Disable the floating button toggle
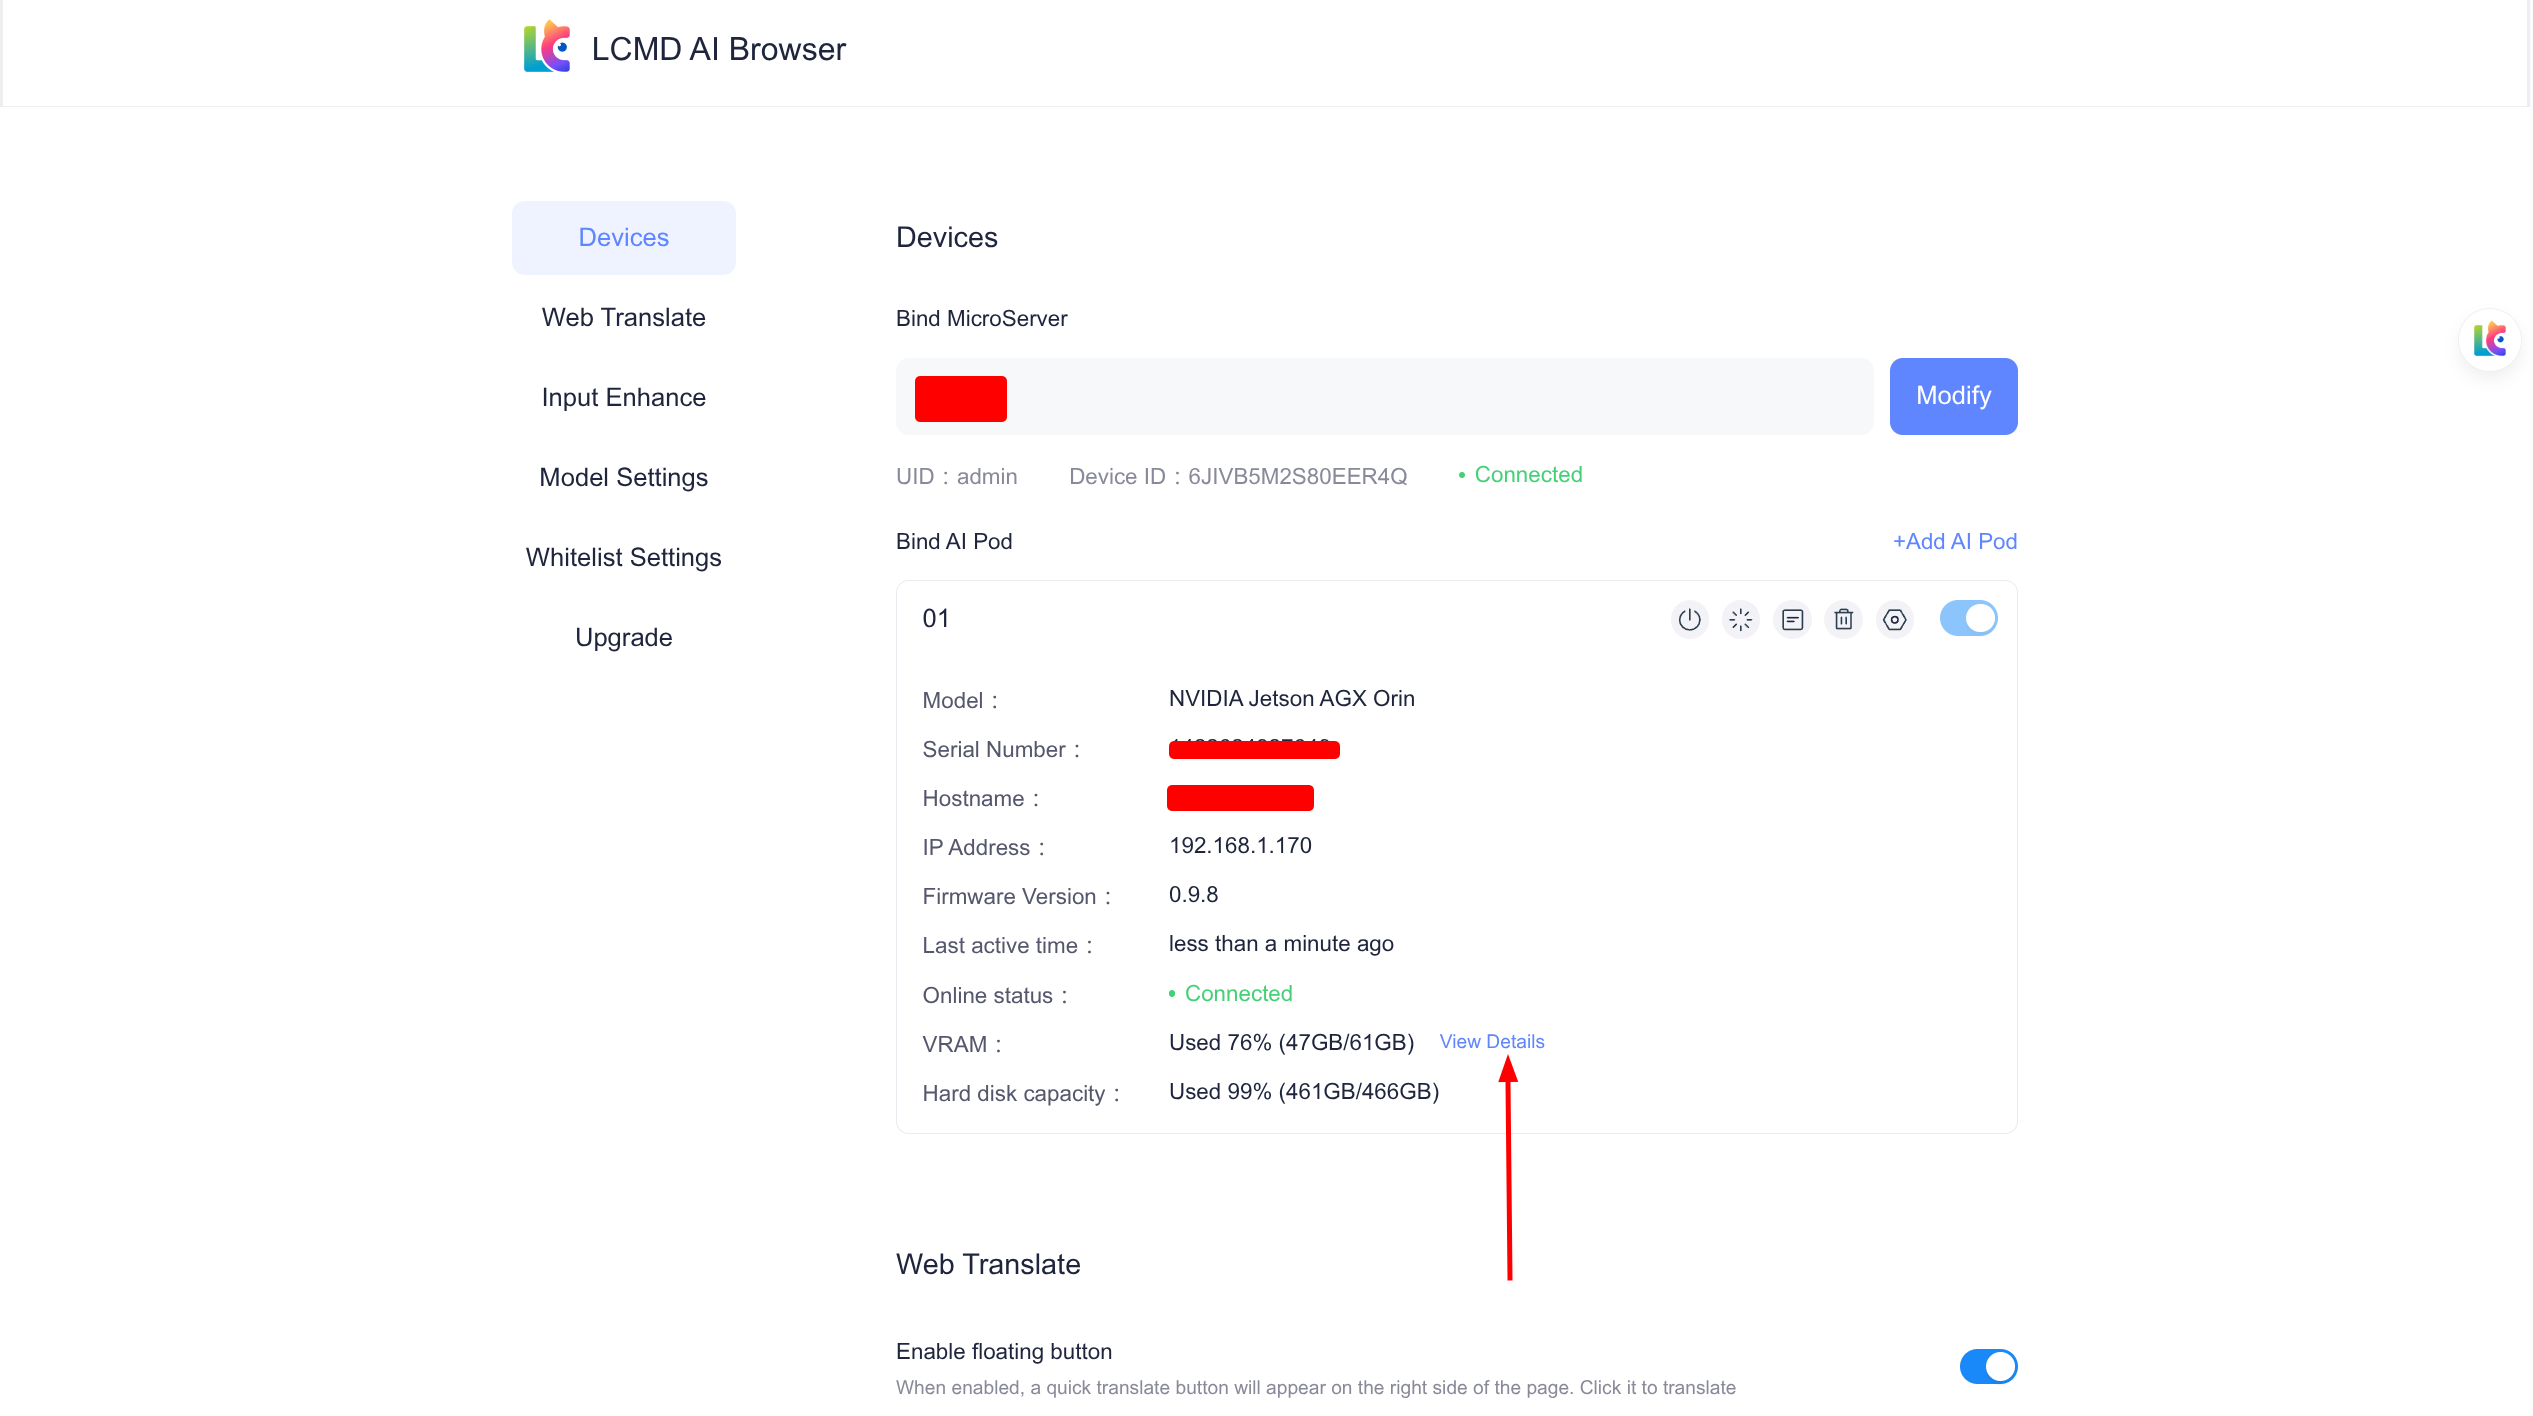This screenshot has width=2533, height=1416. (1988, 1366)
